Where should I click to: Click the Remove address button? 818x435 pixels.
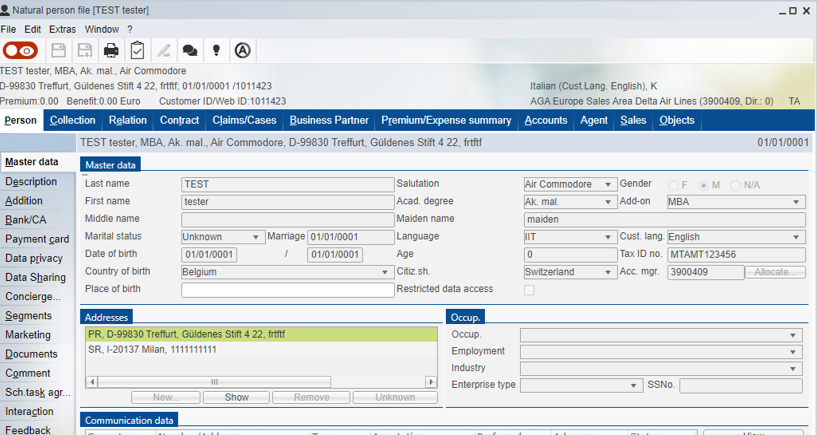click(311, 397)
